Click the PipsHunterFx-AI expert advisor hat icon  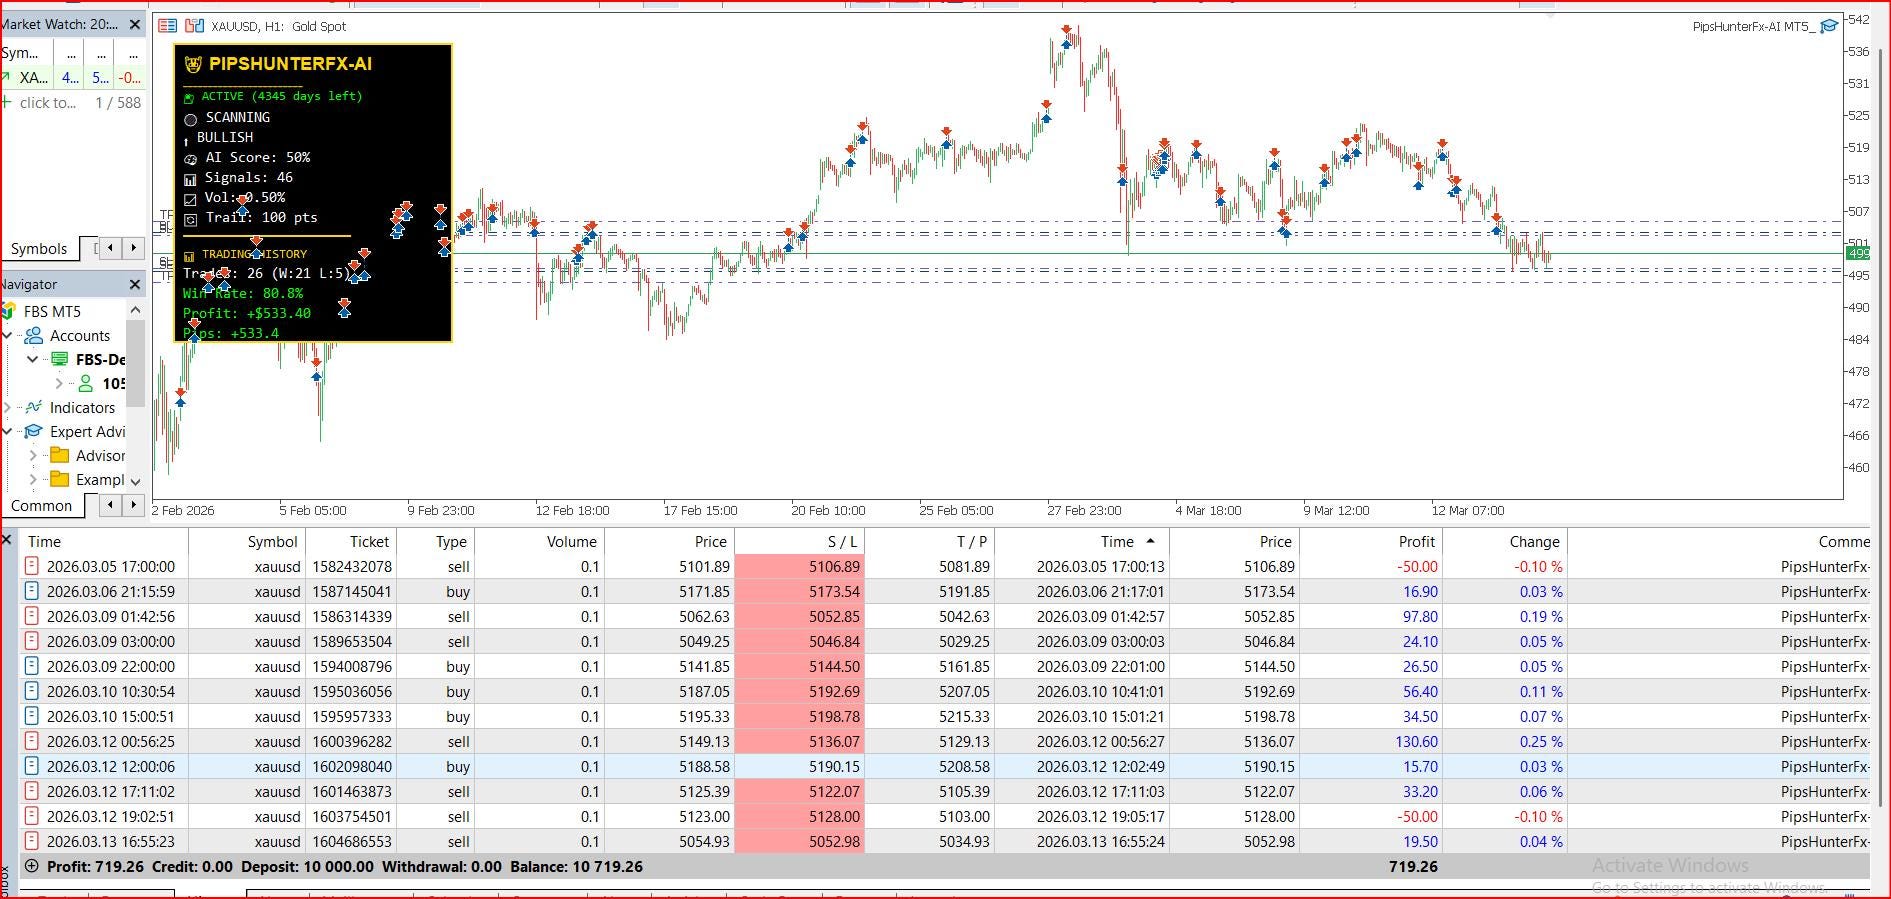tap(1829, 26)
